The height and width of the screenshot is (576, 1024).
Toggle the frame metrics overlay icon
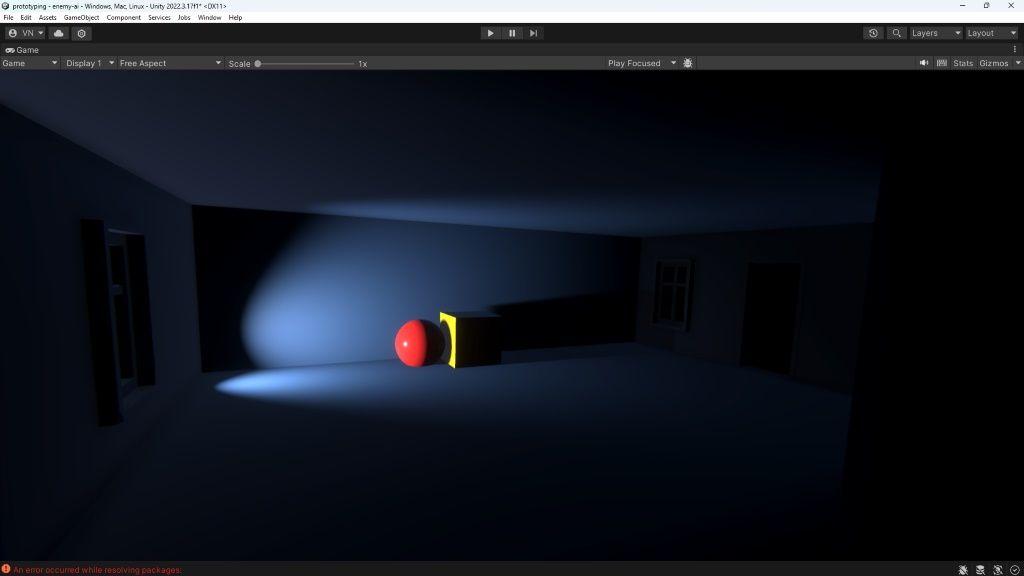click(x=941, y=63)
